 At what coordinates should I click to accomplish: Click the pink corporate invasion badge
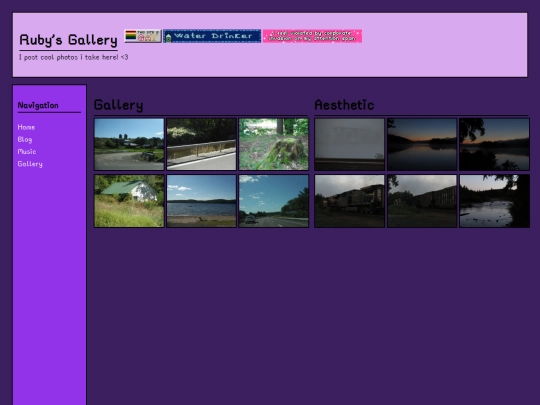pyautogui.click(x=312, y=36)
